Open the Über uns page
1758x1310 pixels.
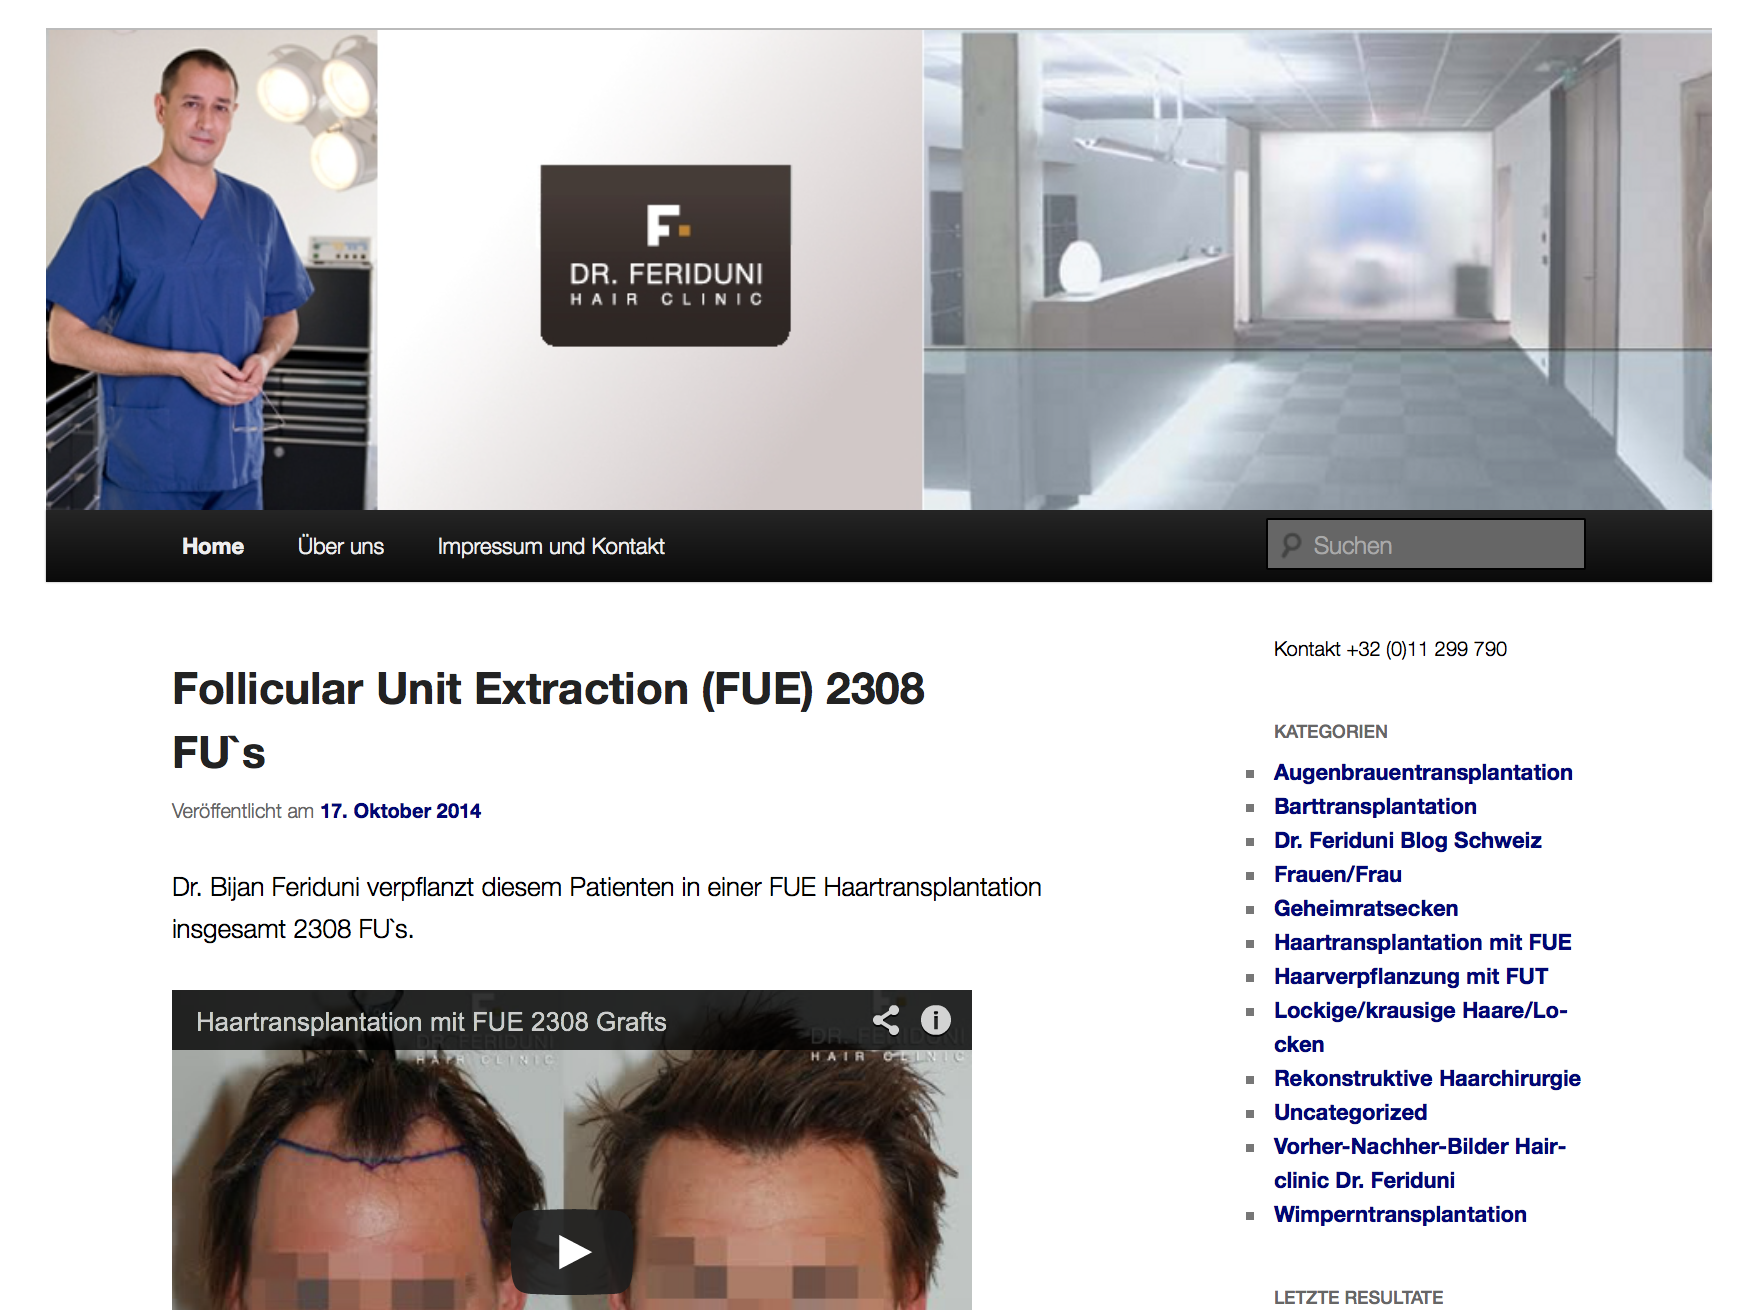click(x=340, y=546)
